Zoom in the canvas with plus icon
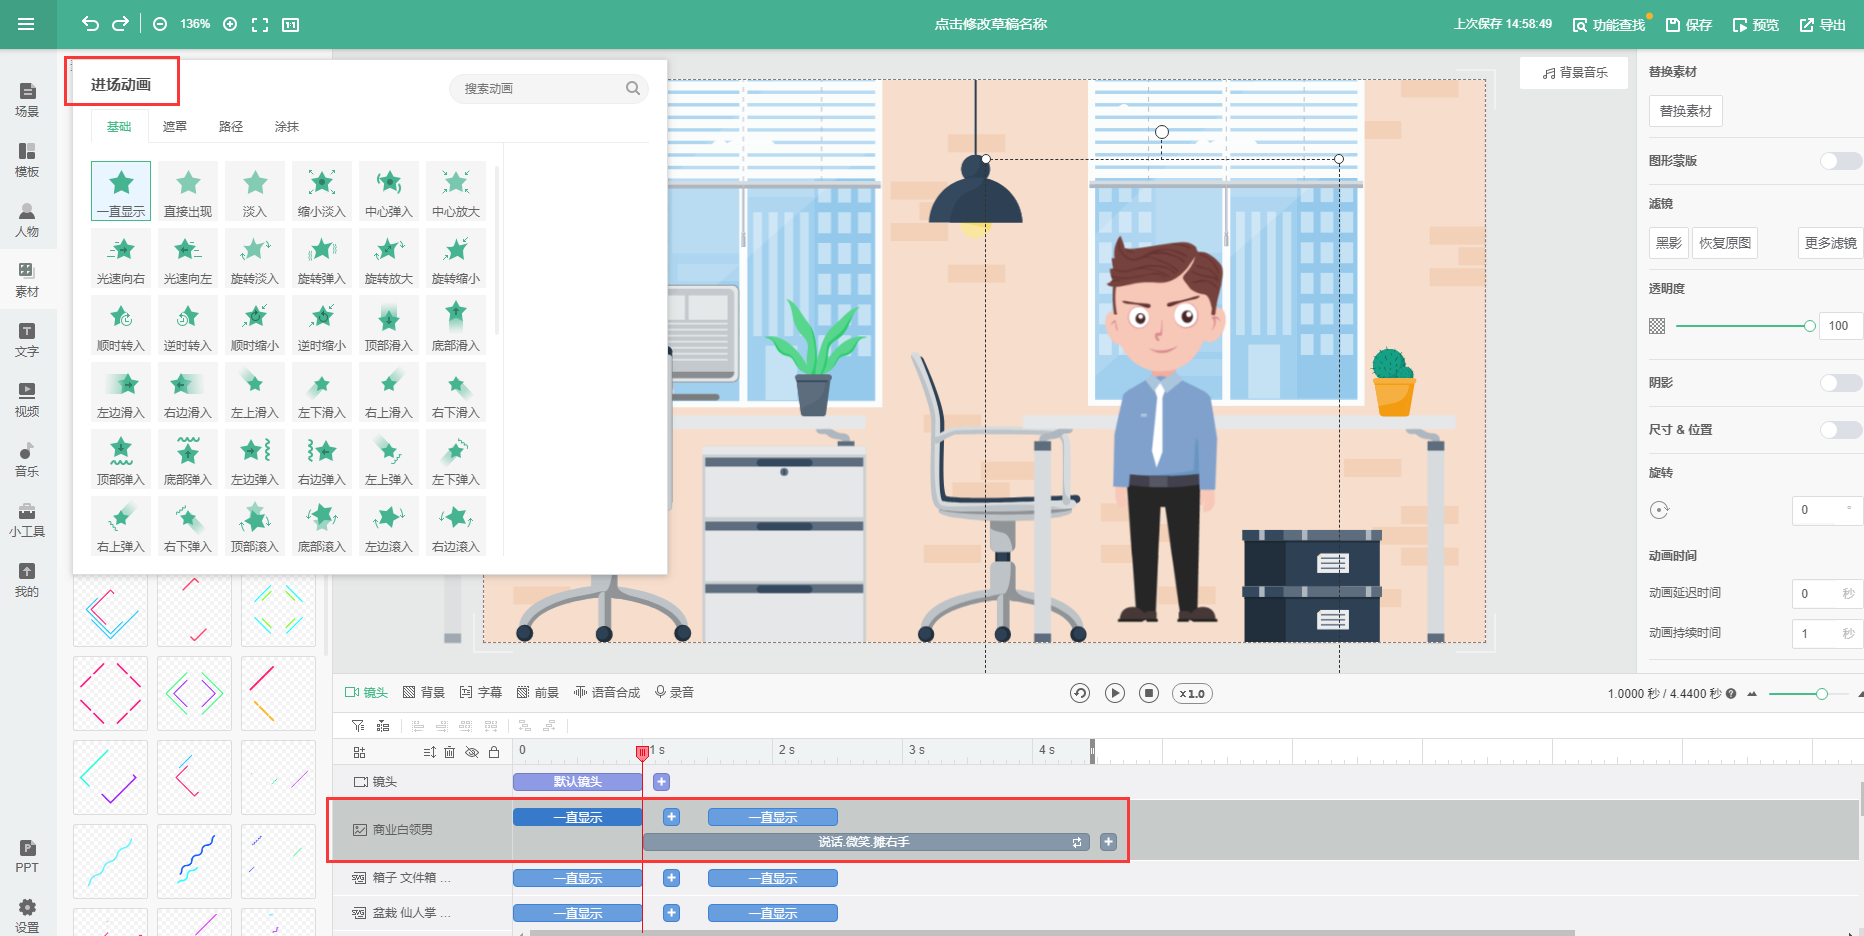This screenshot has height=936, width=1864. [x=230, y=24]
